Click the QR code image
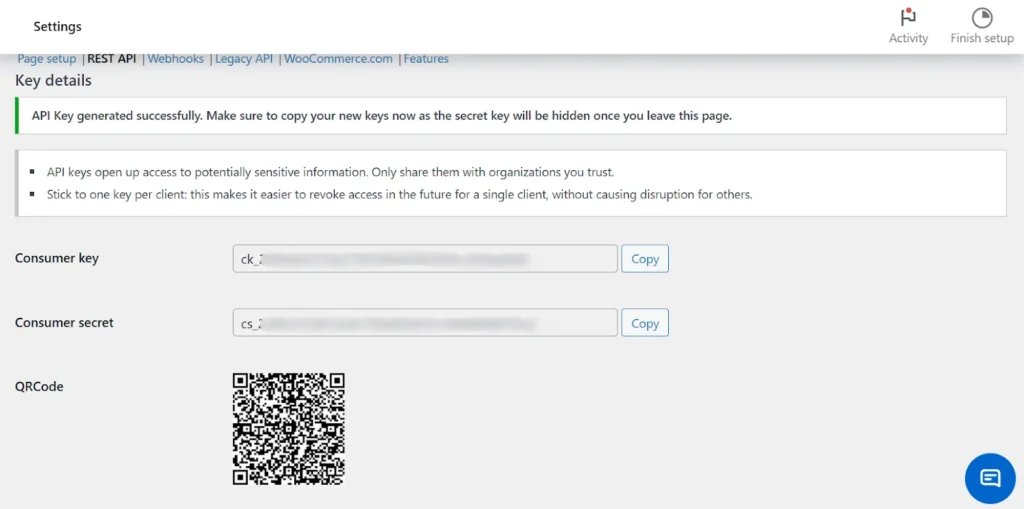1024x509 pixels. [x=289, y=429]
